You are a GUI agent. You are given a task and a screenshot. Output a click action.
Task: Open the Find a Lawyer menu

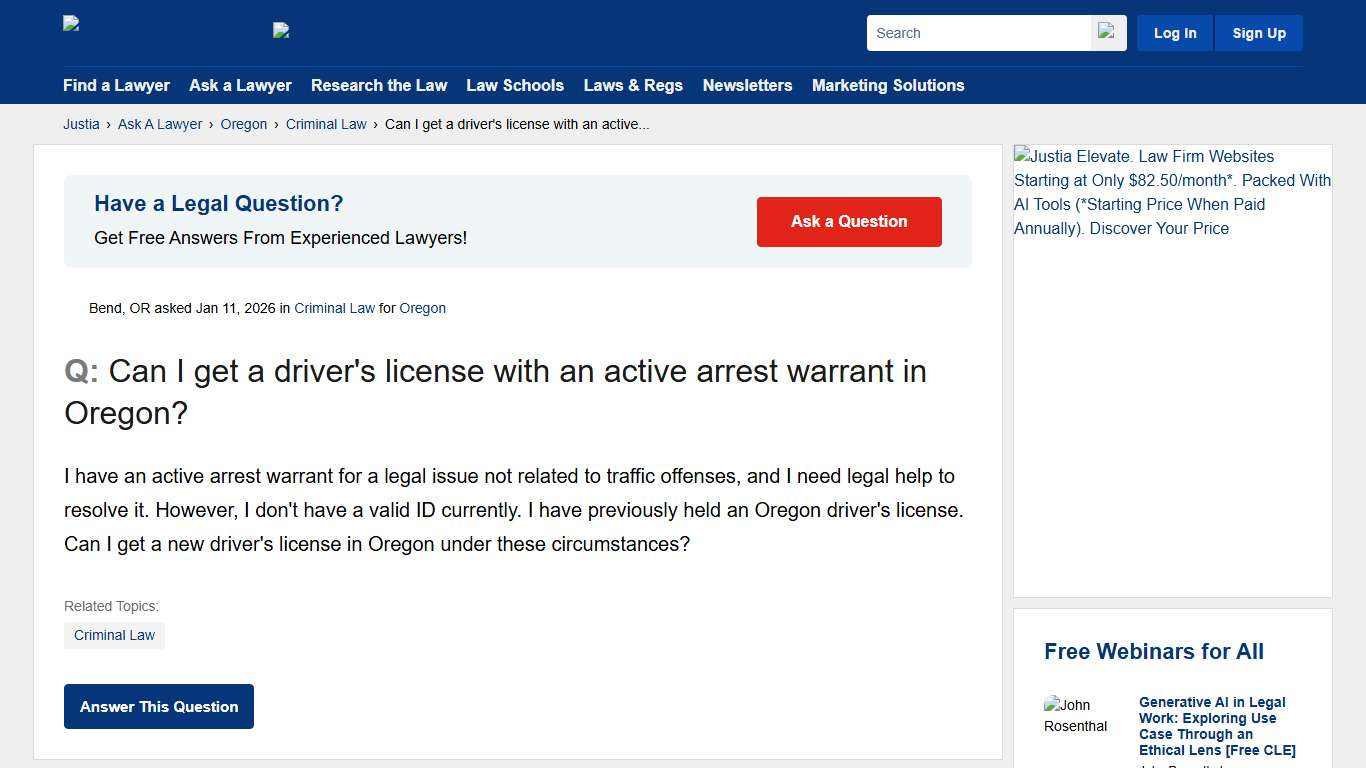(116, 86)
